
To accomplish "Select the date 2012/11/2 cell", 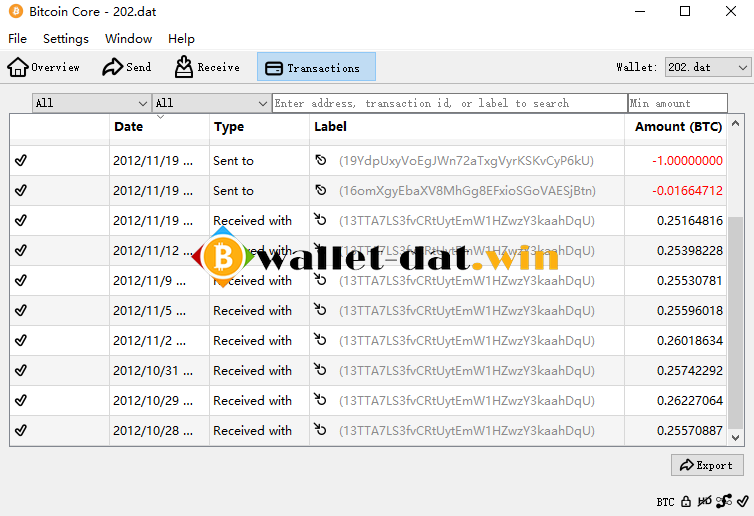I will [159, 340].
